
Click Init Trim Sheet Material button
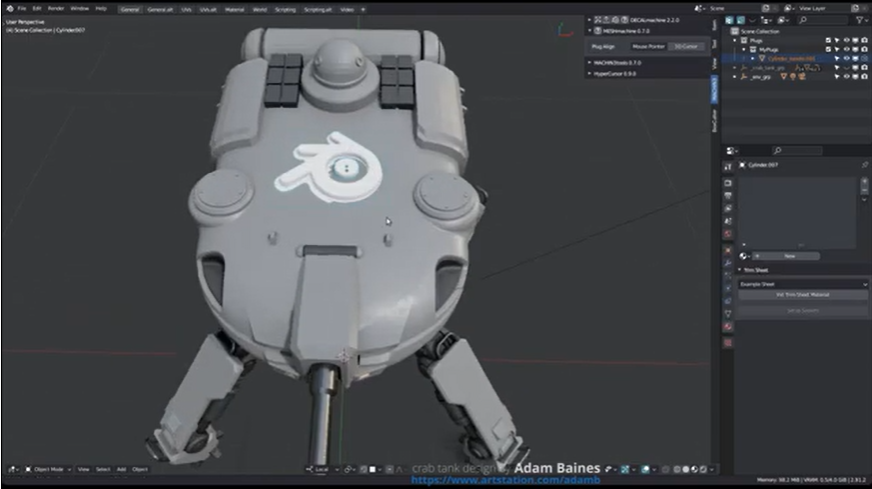coord(803,295)
